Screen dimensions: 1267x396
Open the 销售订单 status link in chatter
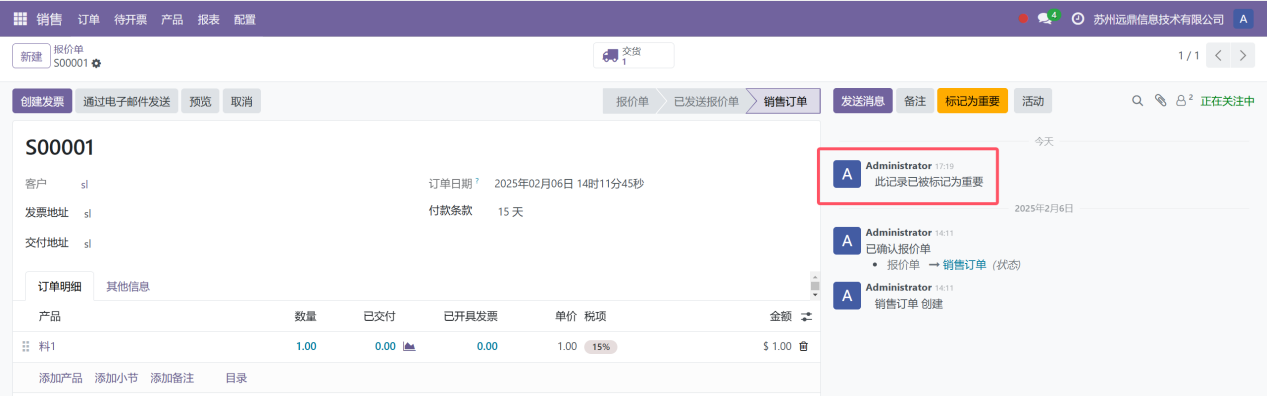[x=964, y=265]
